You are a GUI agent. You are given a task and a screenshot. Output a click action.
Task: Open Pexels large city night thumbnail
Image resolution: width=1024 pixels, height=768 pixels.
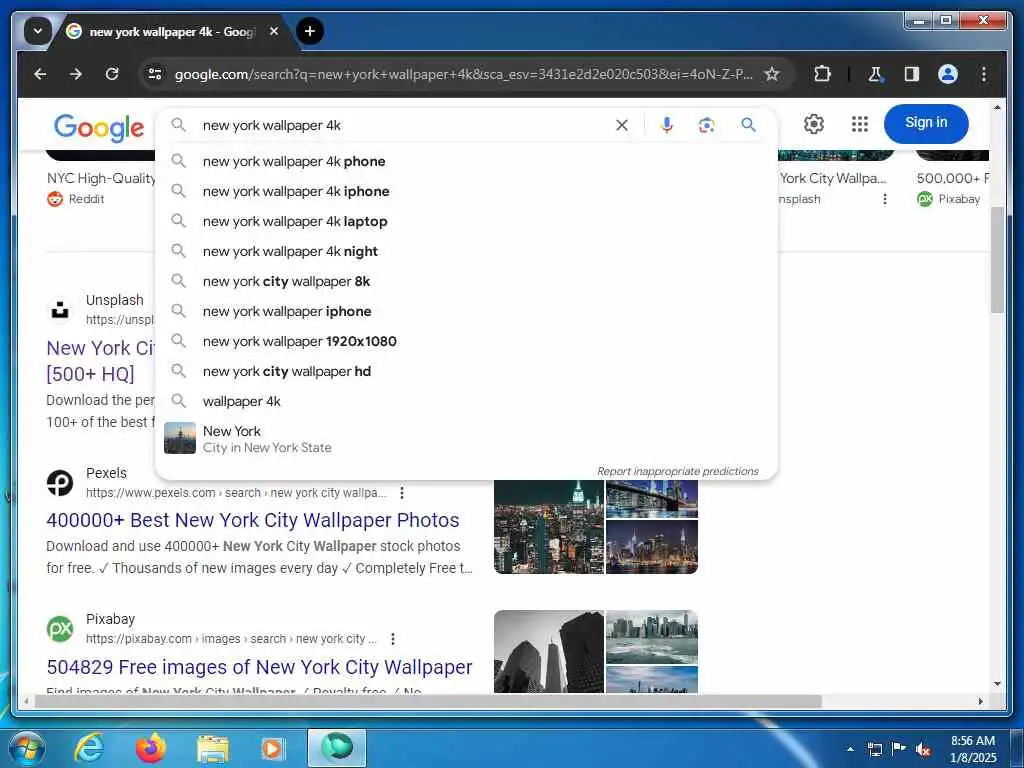[549, 527]
